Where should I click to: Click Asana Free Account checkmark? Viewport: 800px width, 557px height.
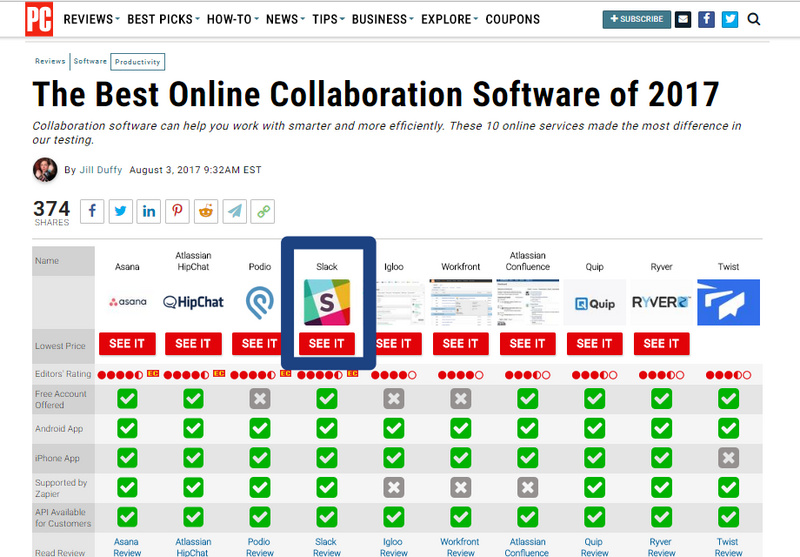click(x=127, y=399)
